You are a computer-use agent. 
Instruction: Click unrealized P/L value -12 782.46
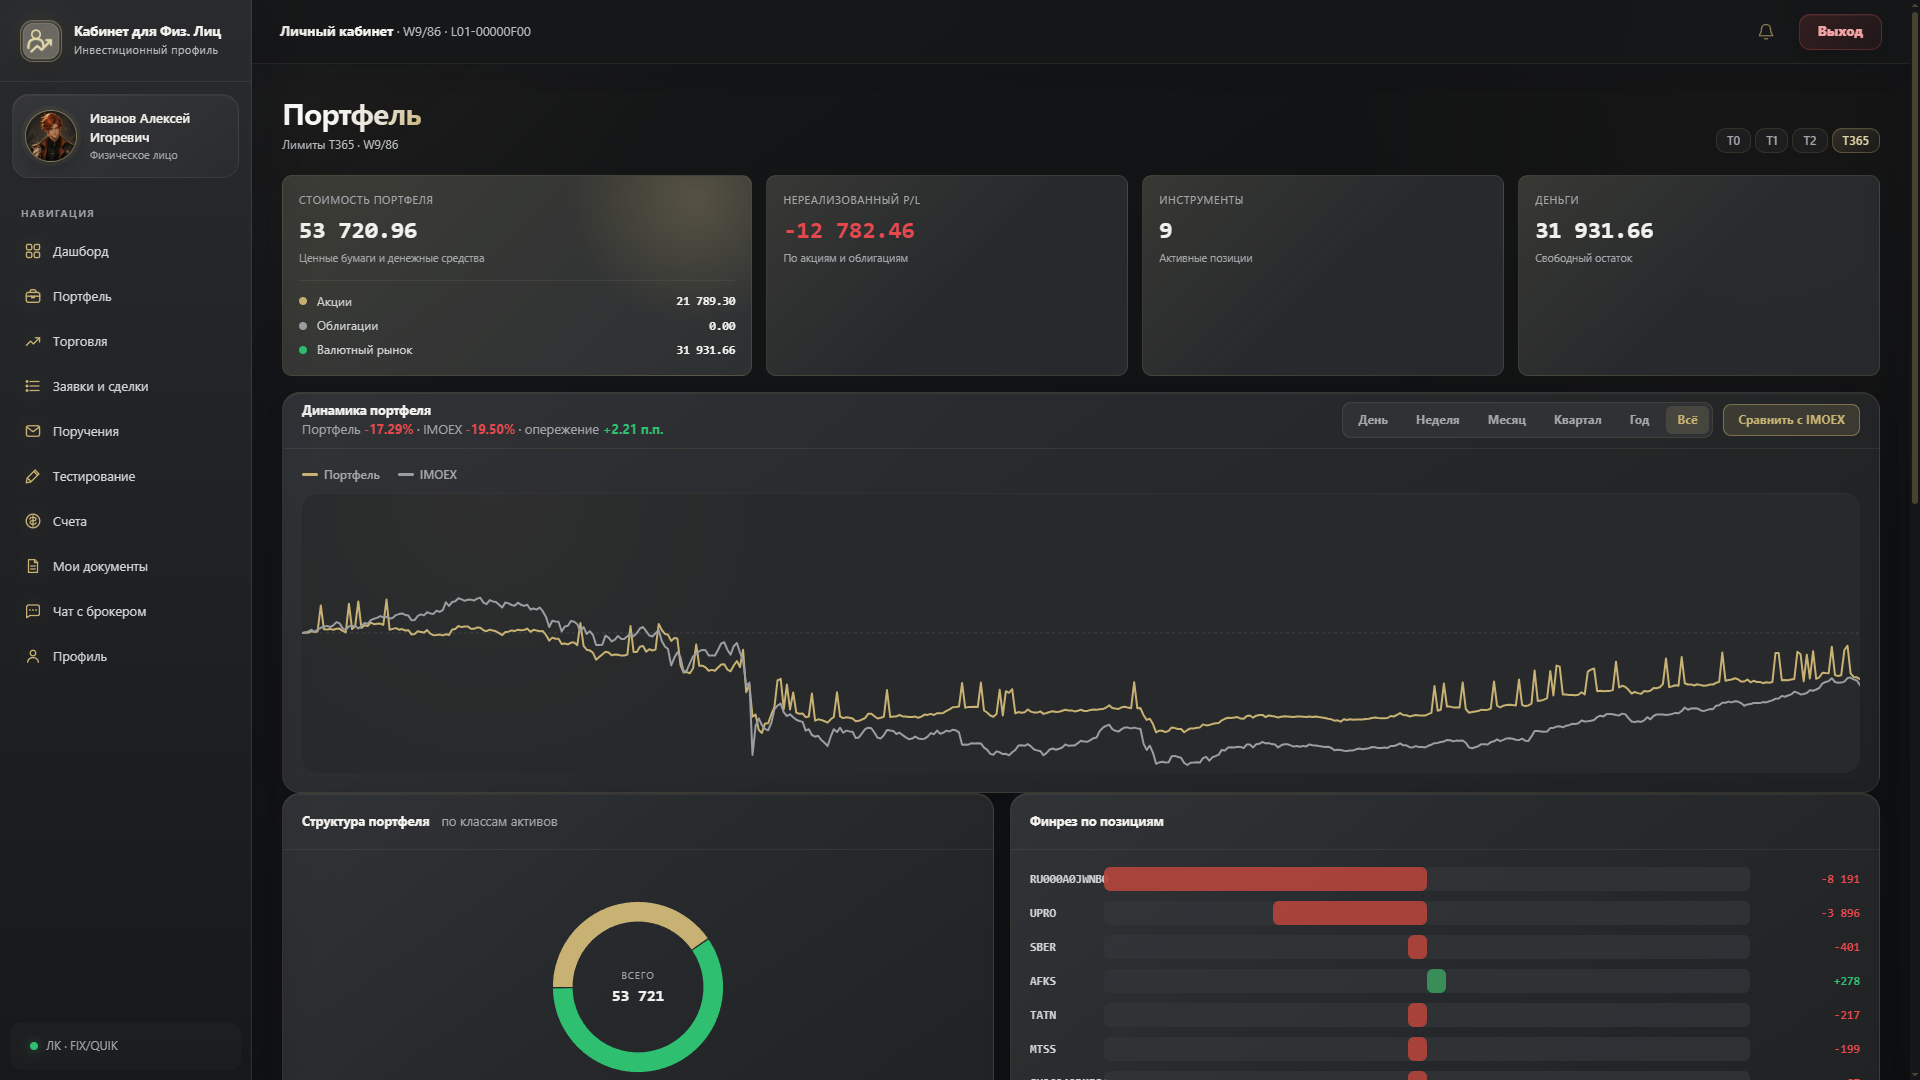click(848, 231)
